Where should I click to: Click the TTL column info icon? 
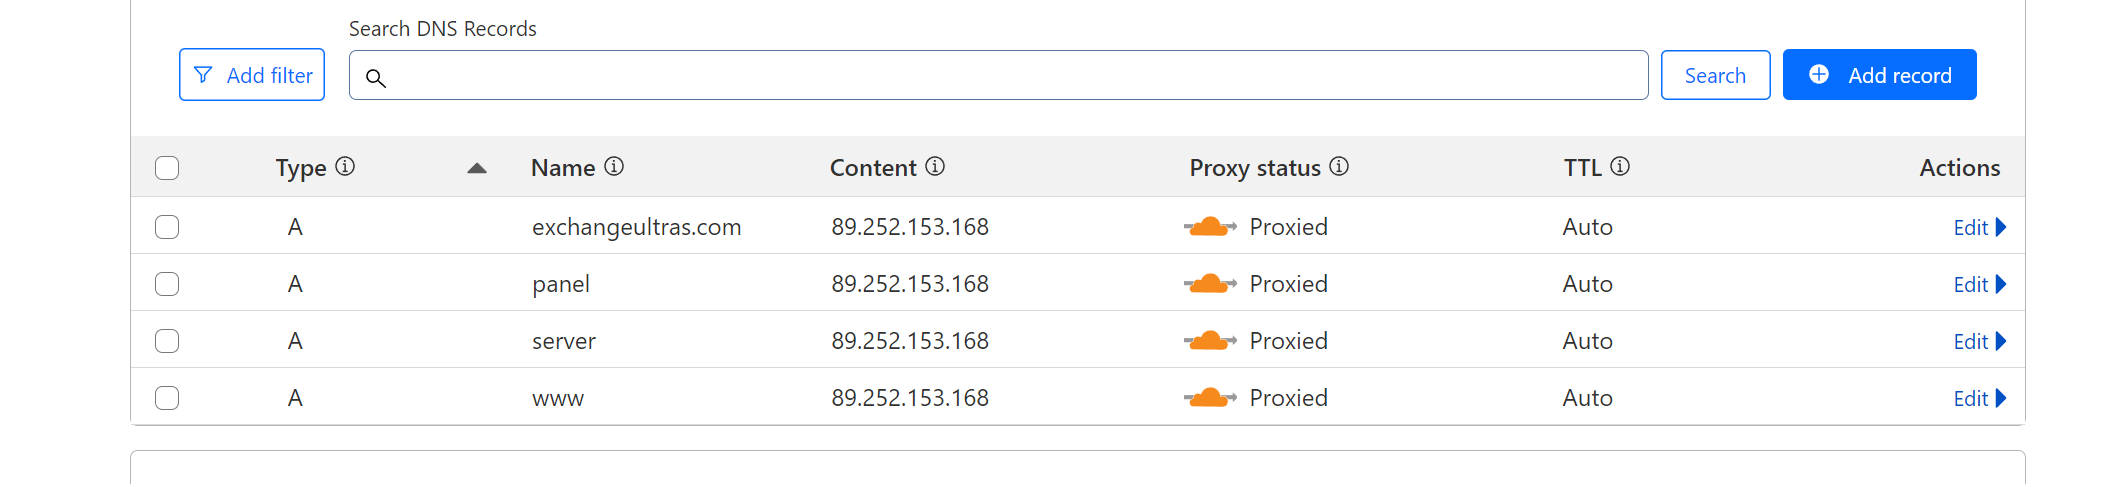pos(1620,166)
